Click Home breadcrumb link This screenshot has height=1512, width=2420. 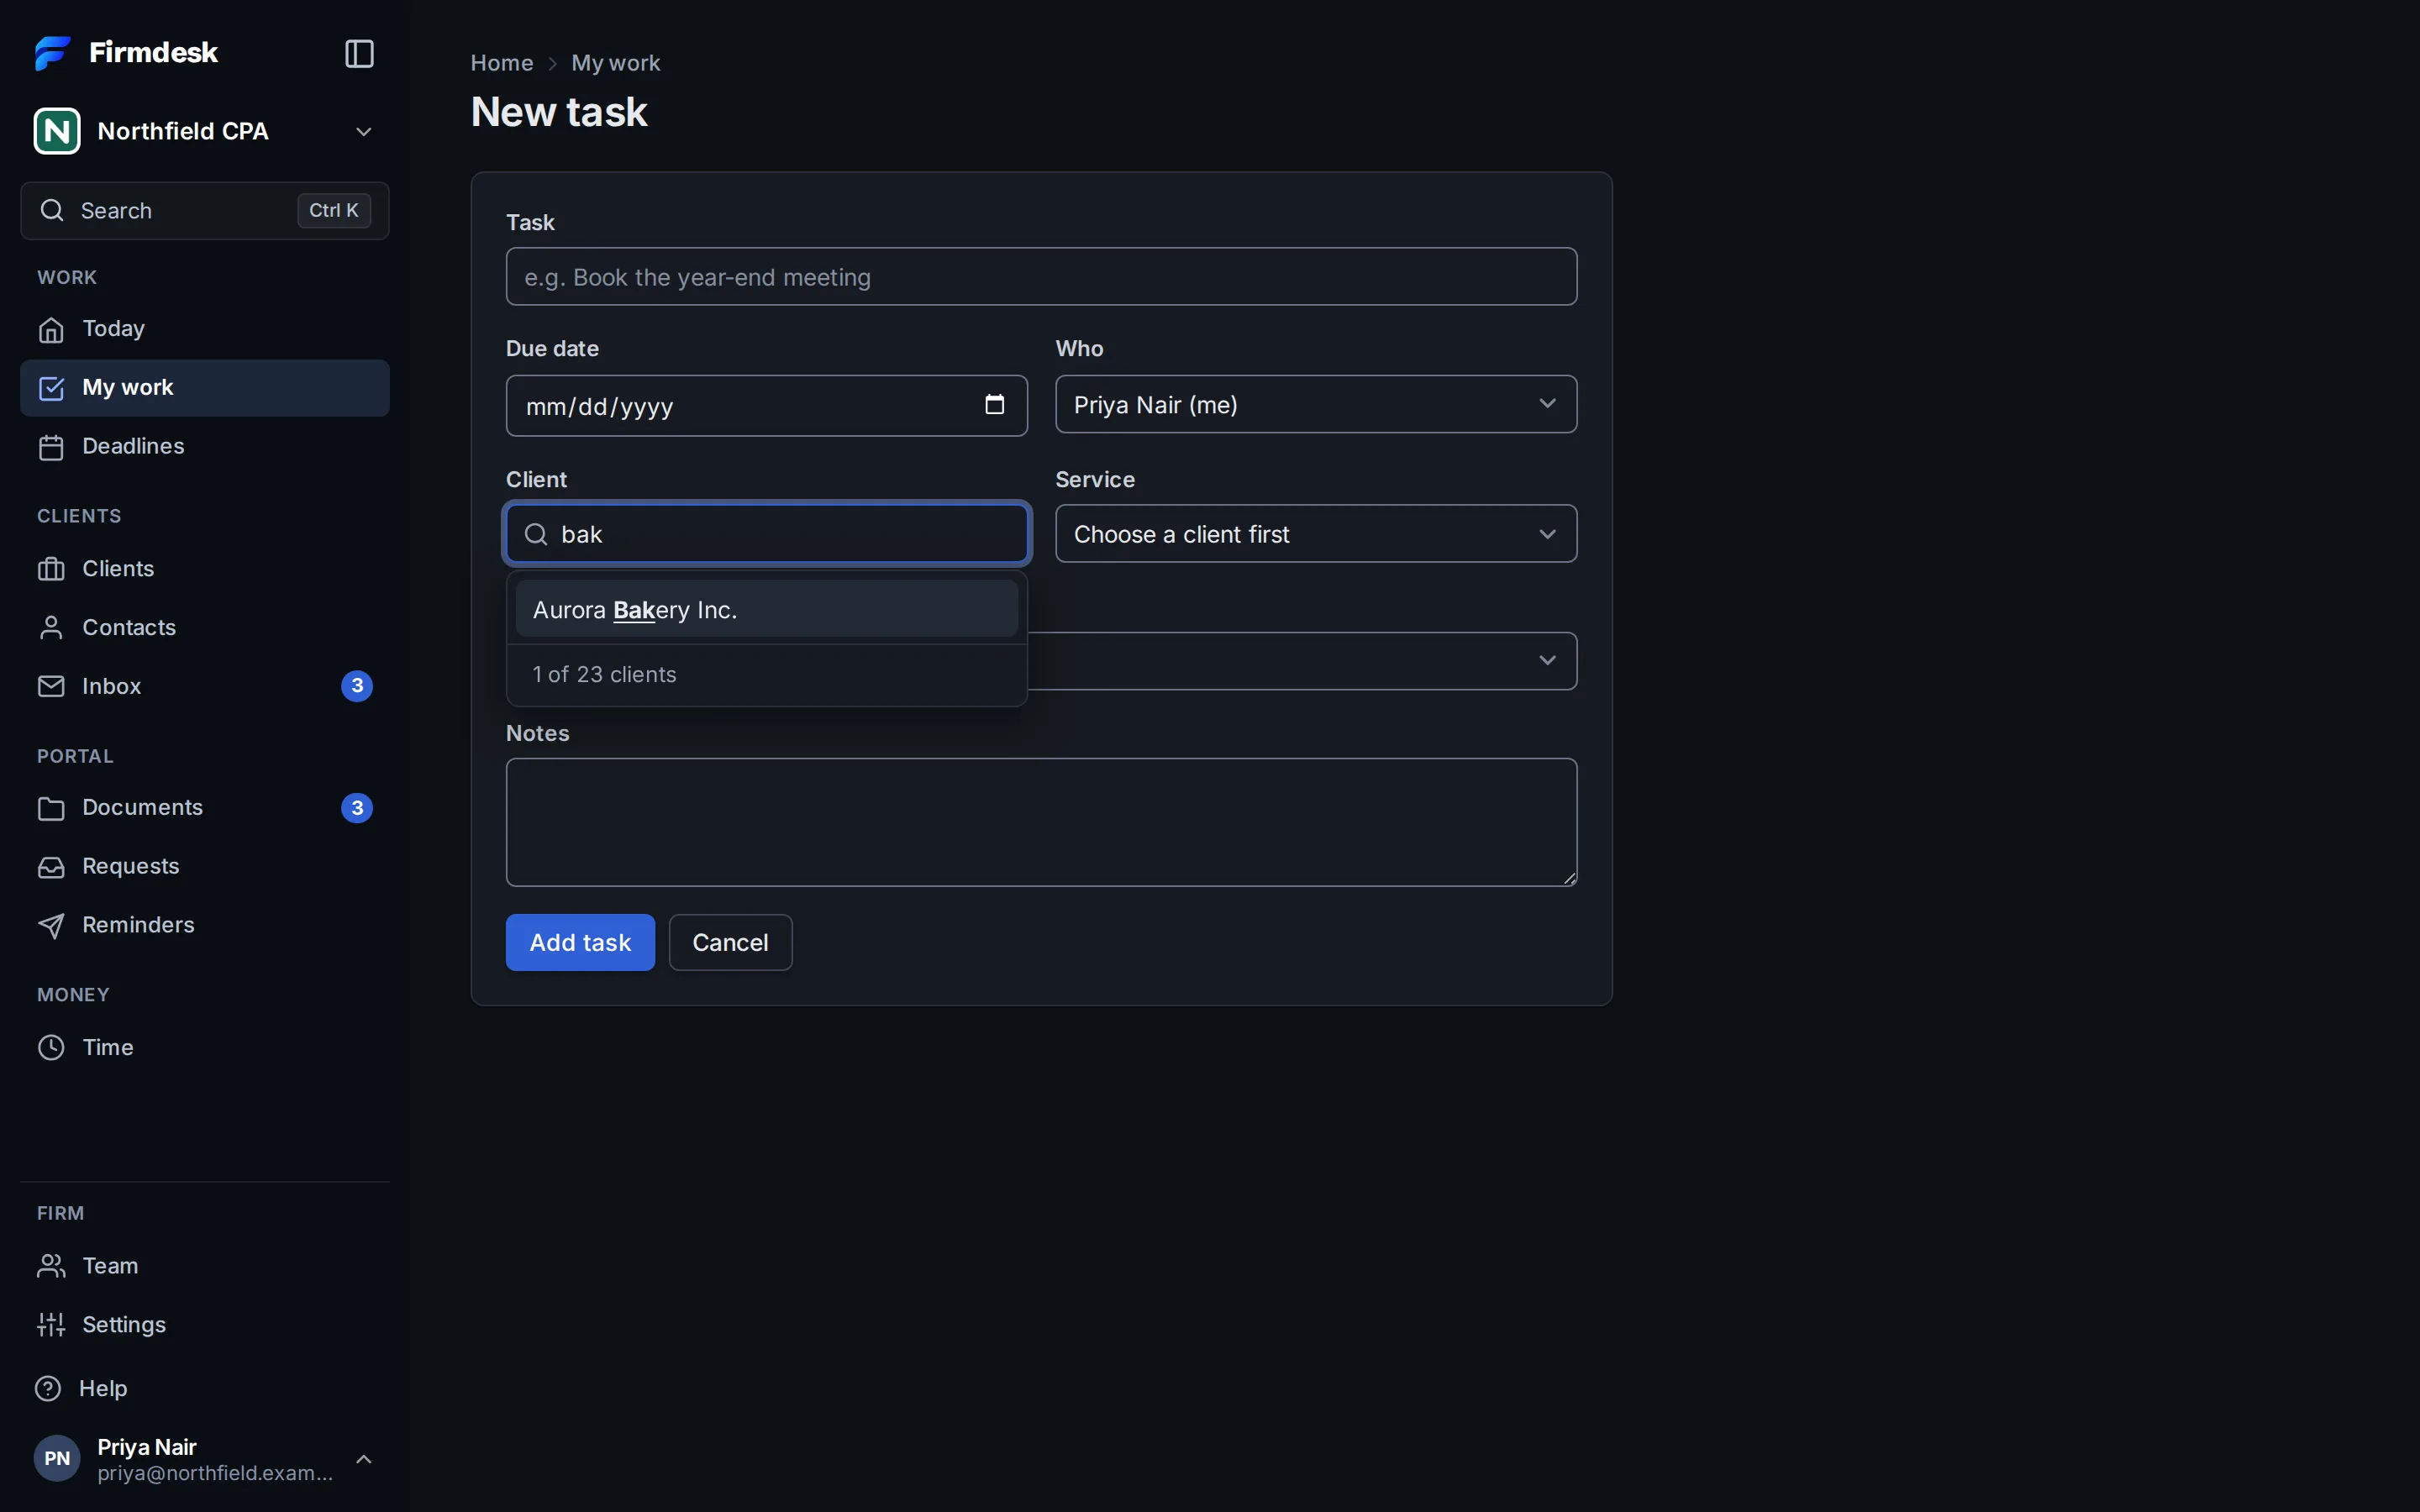click(x=502, y=63)
